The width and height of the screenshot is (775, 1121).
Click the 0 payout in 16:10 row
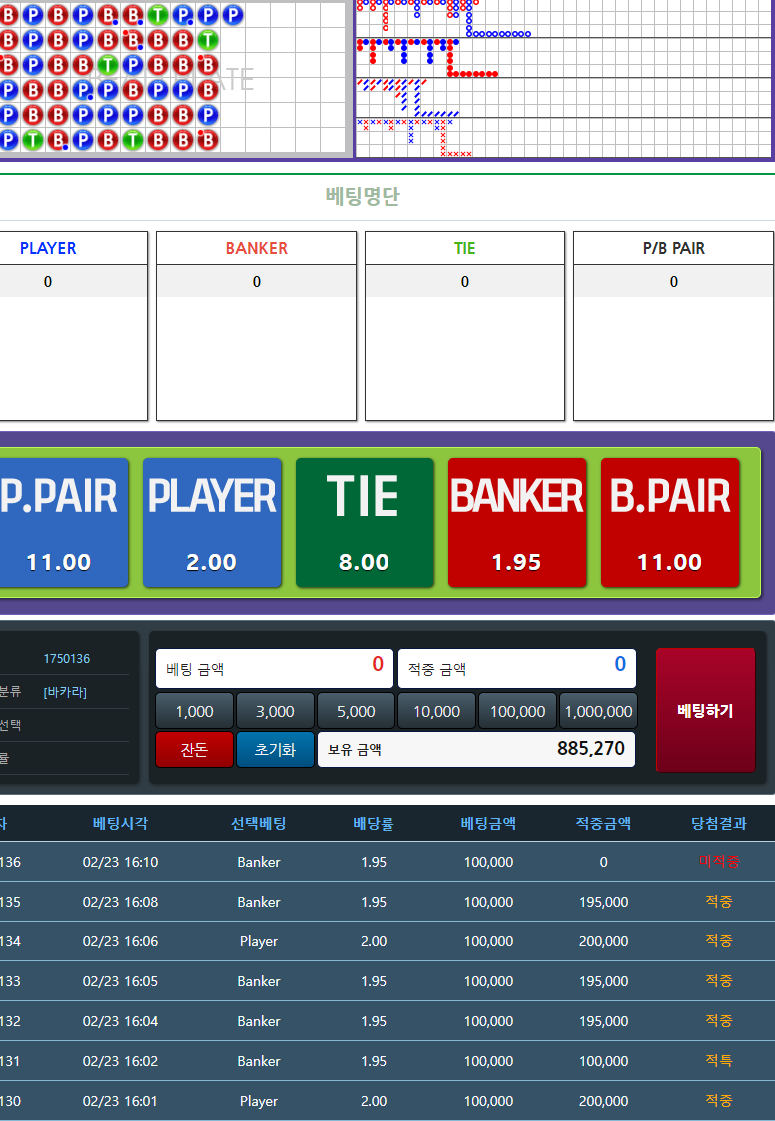603,862
